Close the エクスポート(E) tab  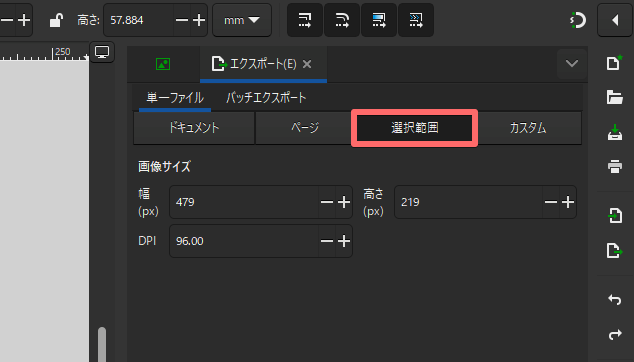pos(307,64)
